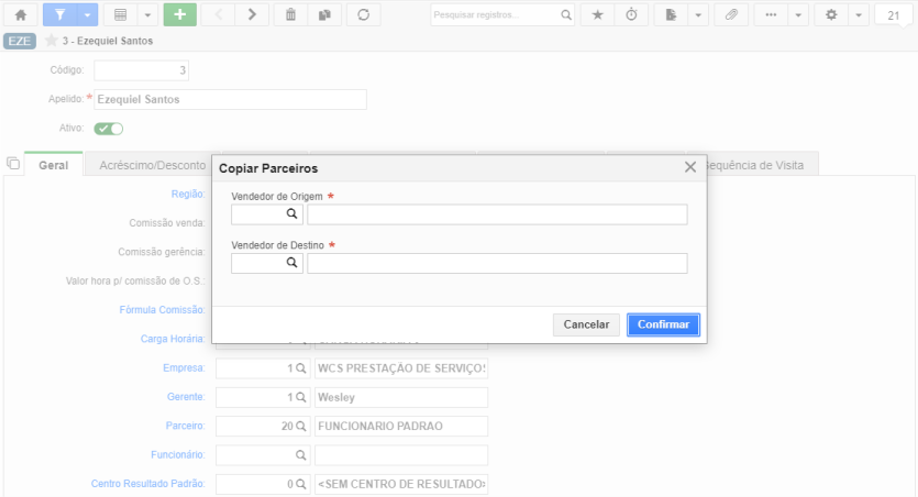Add a new record with plus button
Screen dimensions: 918x497
pyautogui.click(x=180, y=15)
